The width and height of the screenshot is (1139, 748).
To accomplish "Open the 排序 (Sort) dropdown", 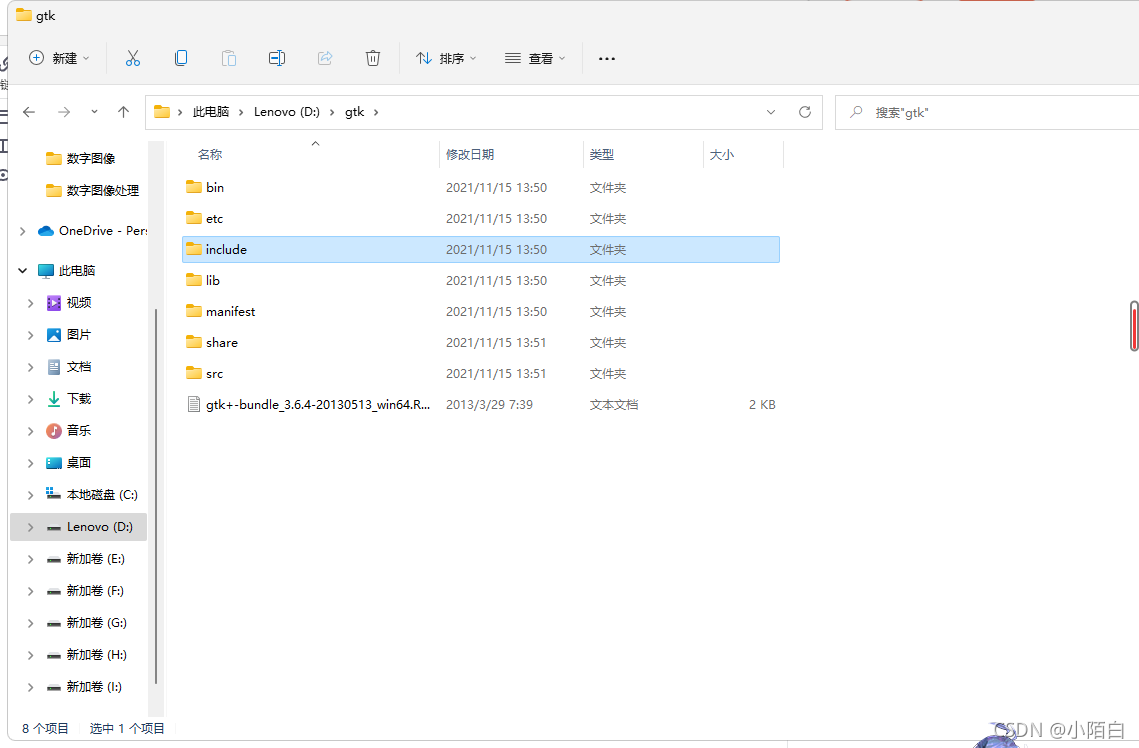I will tap(446, 58).
